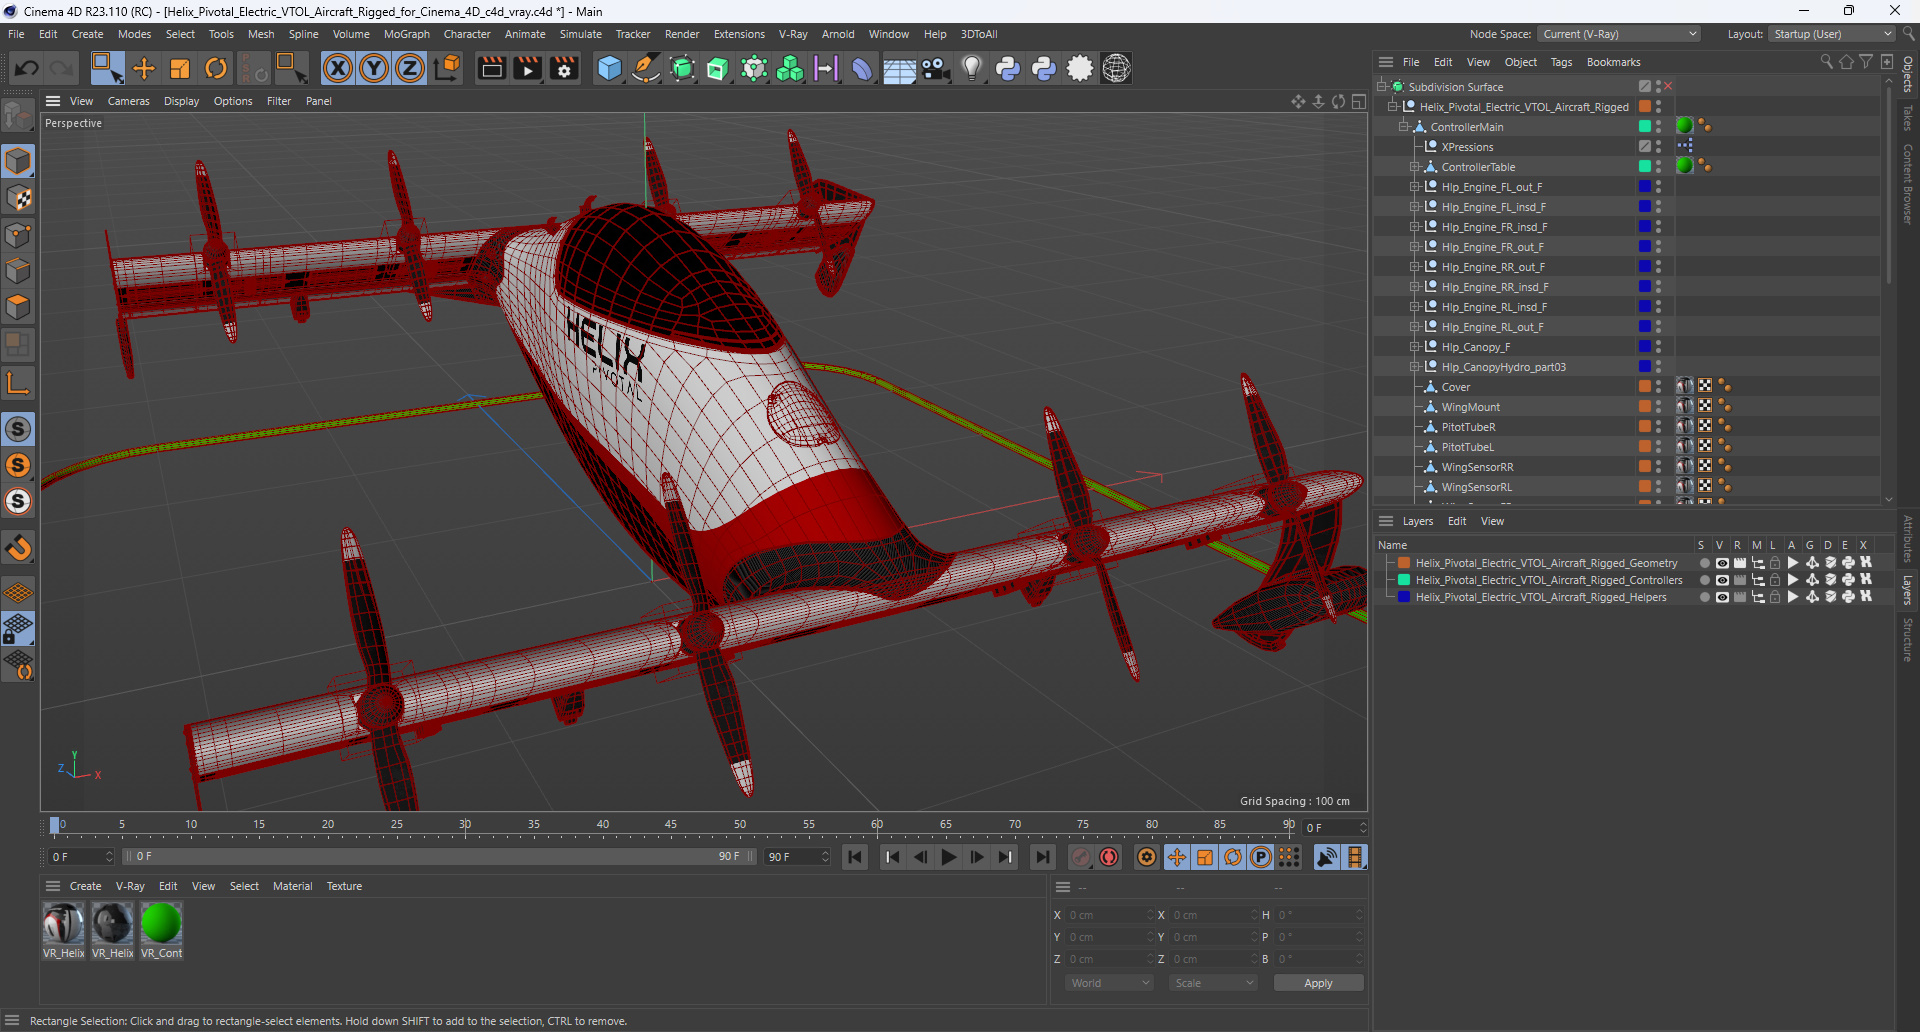Click Record Active Objects button

point(1081,857)
